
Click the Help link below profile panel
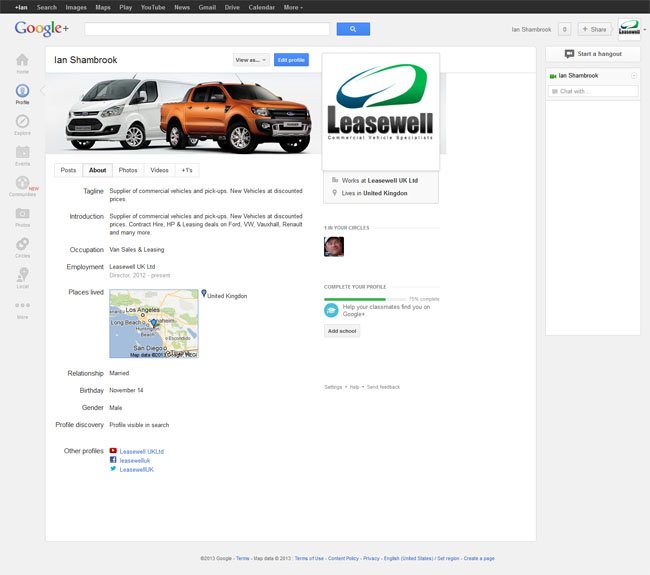[x=354, y=387]
